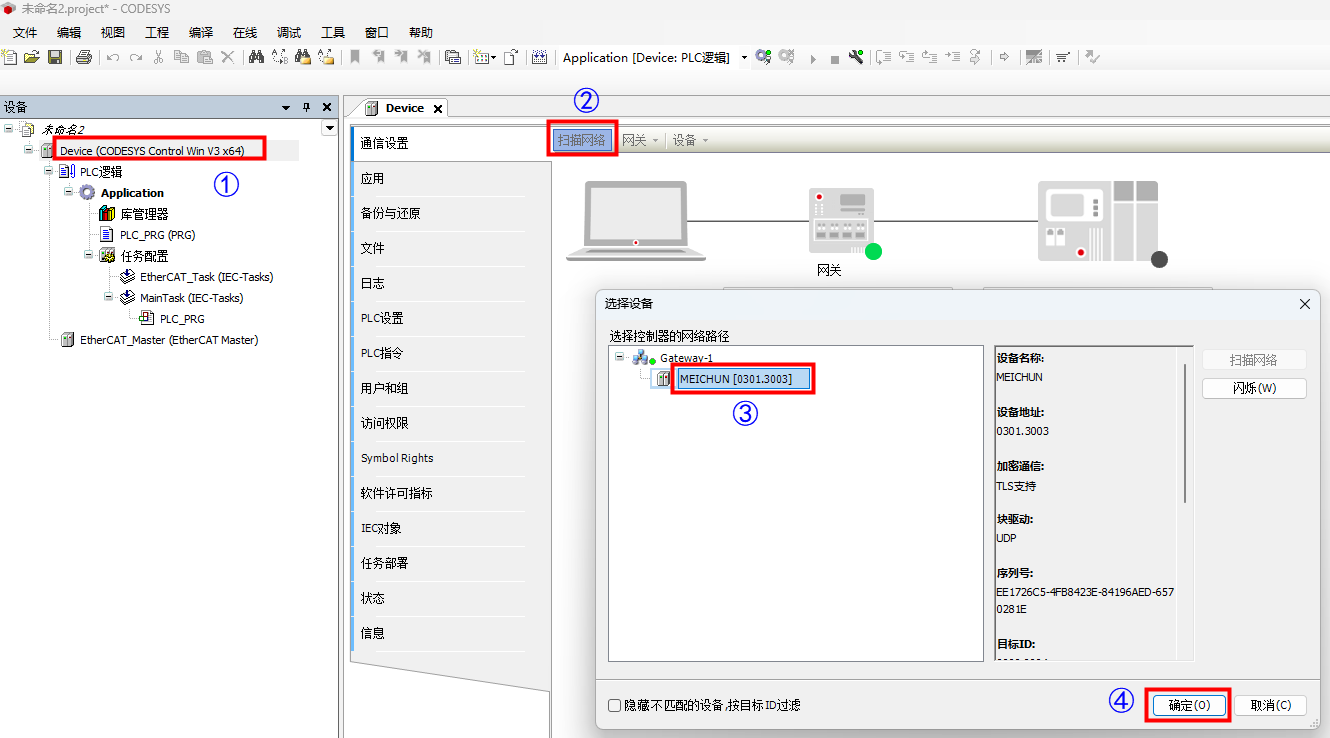The image size is (1330, 738).
Task: Click the Login gear icon in toolbar
Action: point(763,57)
